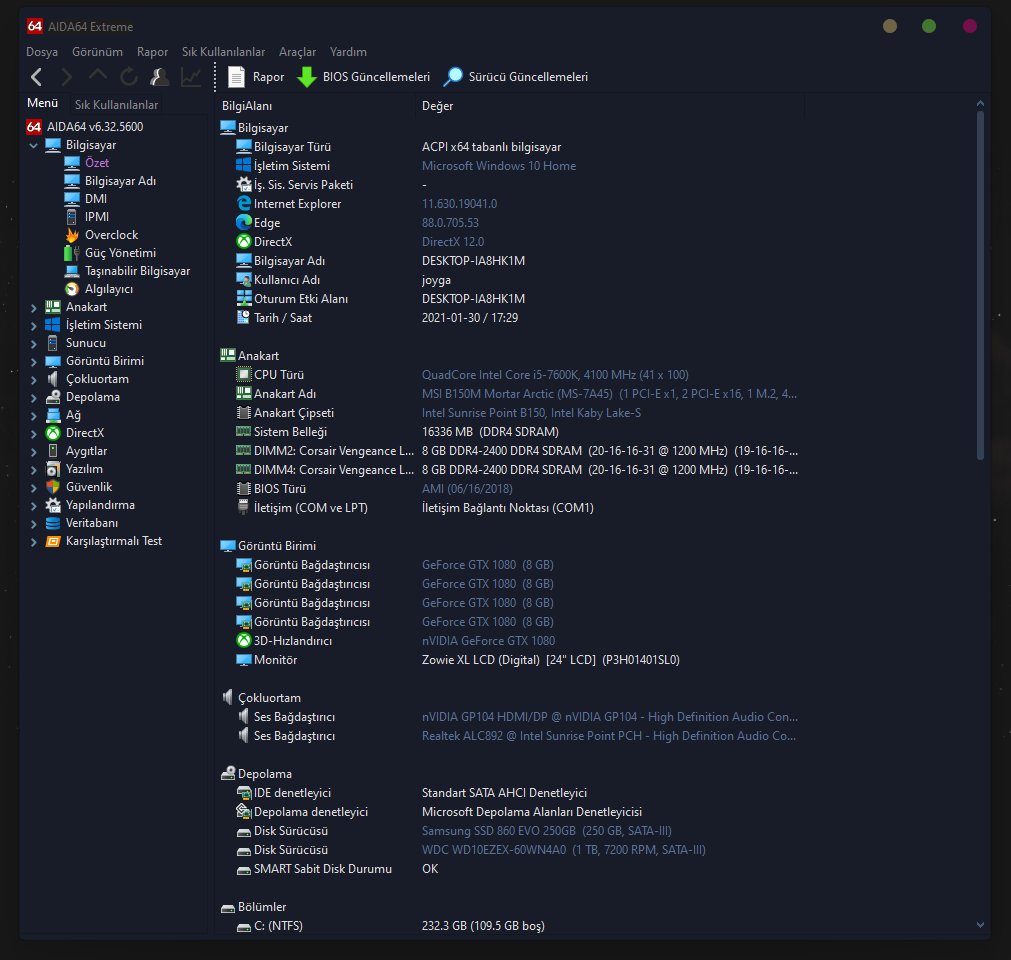Click the vertical scrollbar thumb
Screen dimensions: 1011x960
(980, 285)
